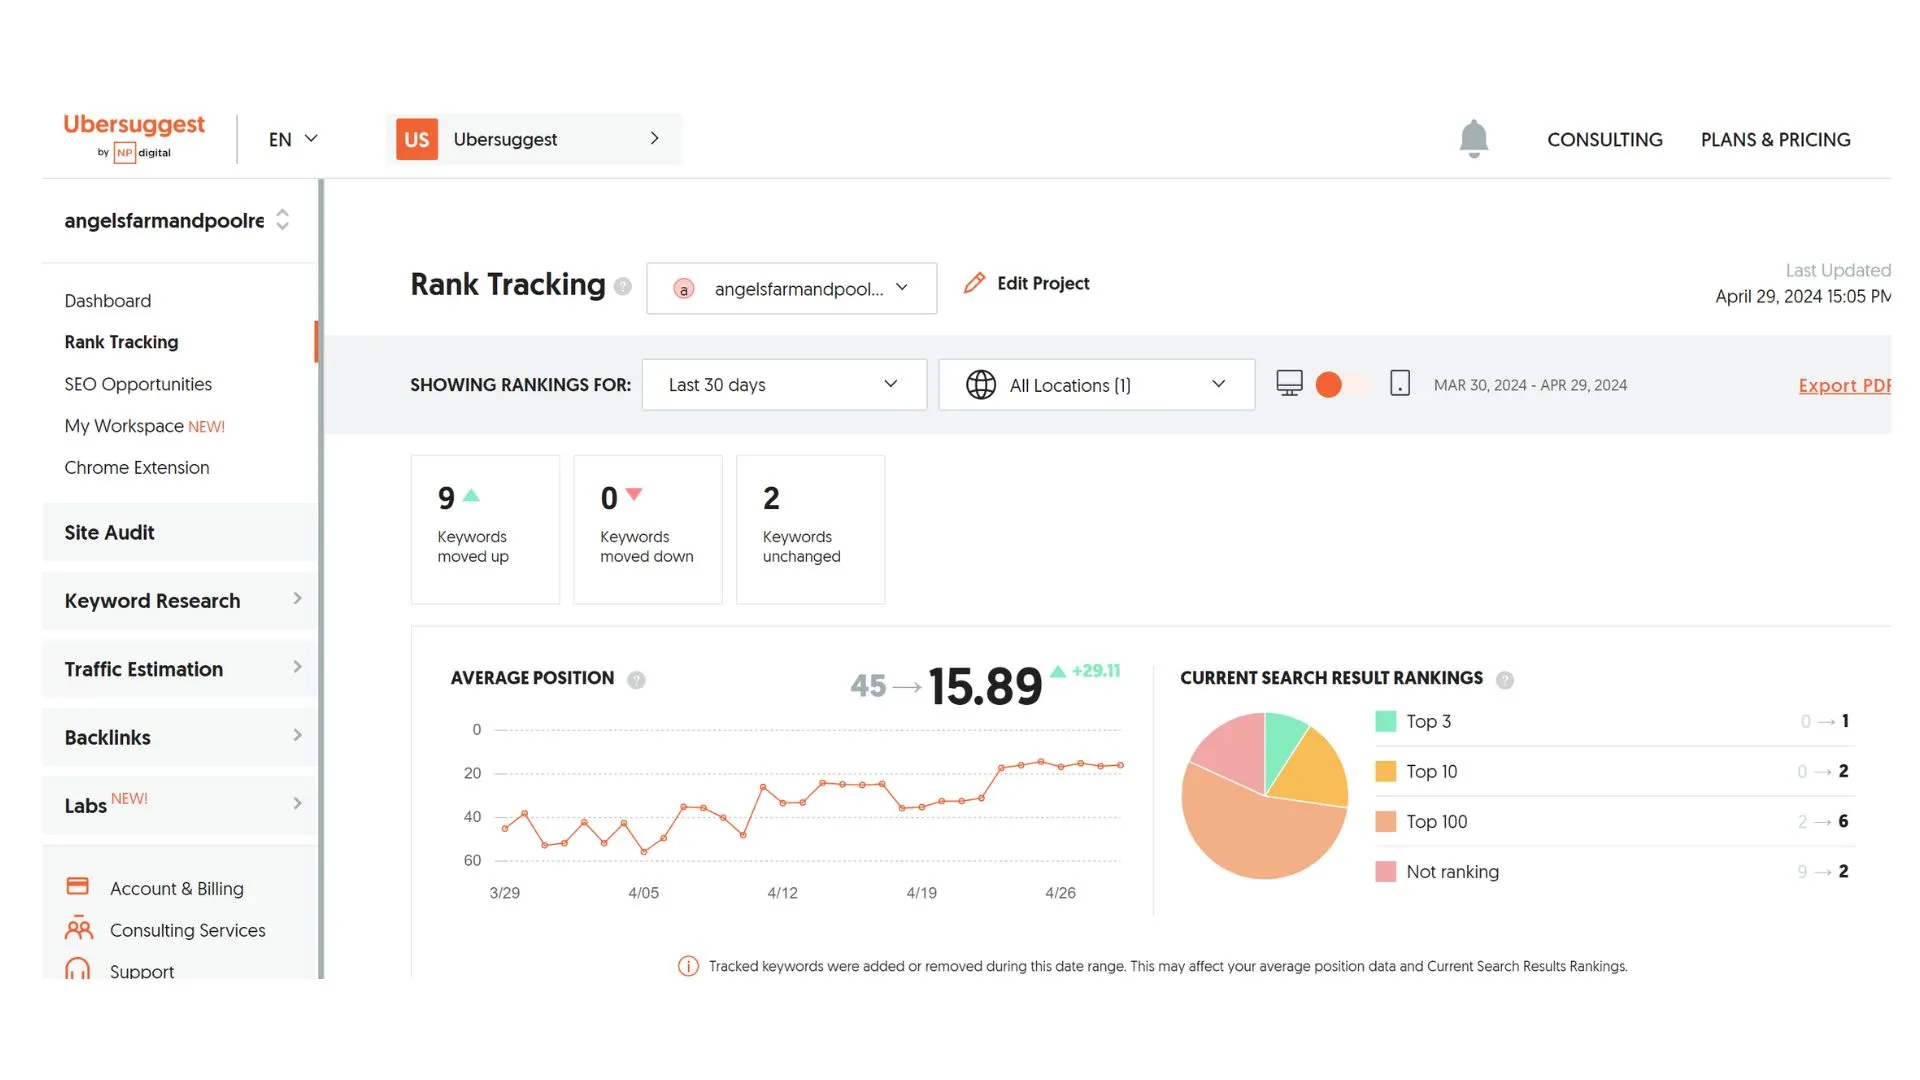Open My Workspace NEW! in the sidebar
This screenshot has height=1080, width=1920.
point(145,426)
